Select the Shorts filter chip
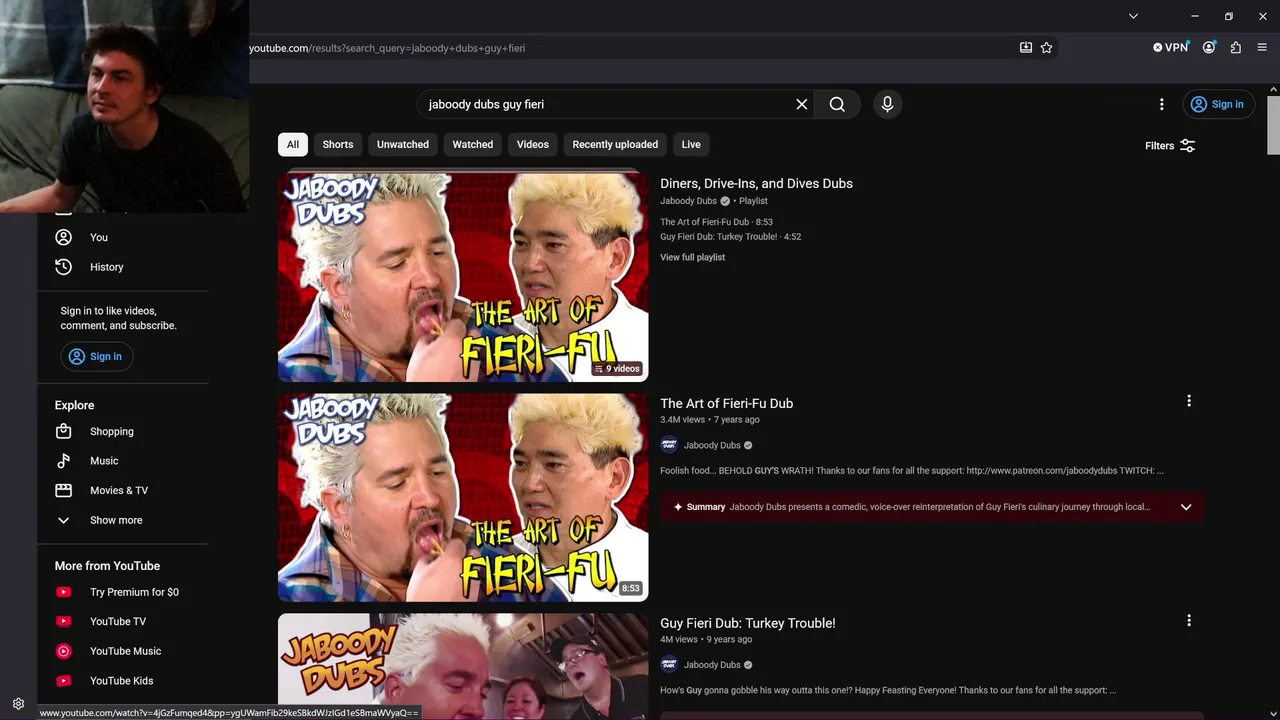1280x720 pixels. point(338,144)
